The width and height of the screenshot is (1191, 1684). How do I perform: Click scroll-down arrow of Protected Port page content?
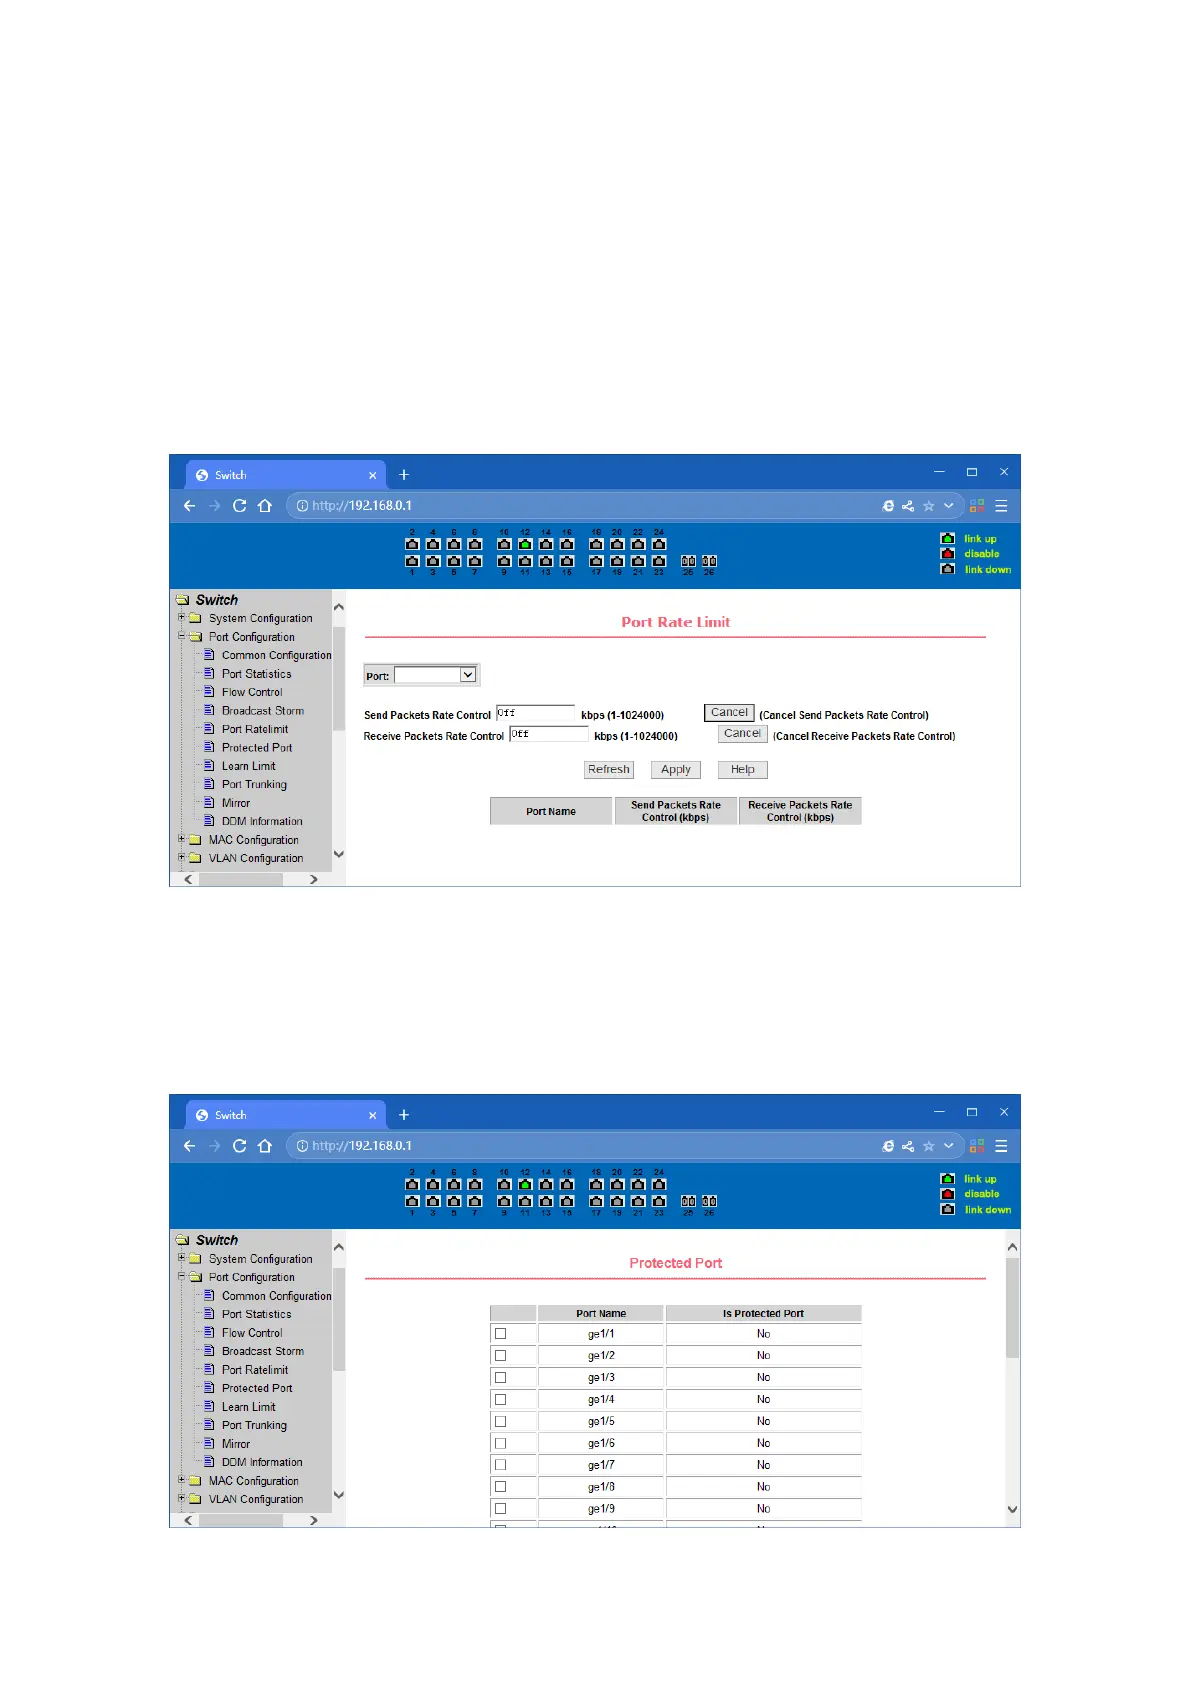pyautogui.click(x=1012, y=1510)
